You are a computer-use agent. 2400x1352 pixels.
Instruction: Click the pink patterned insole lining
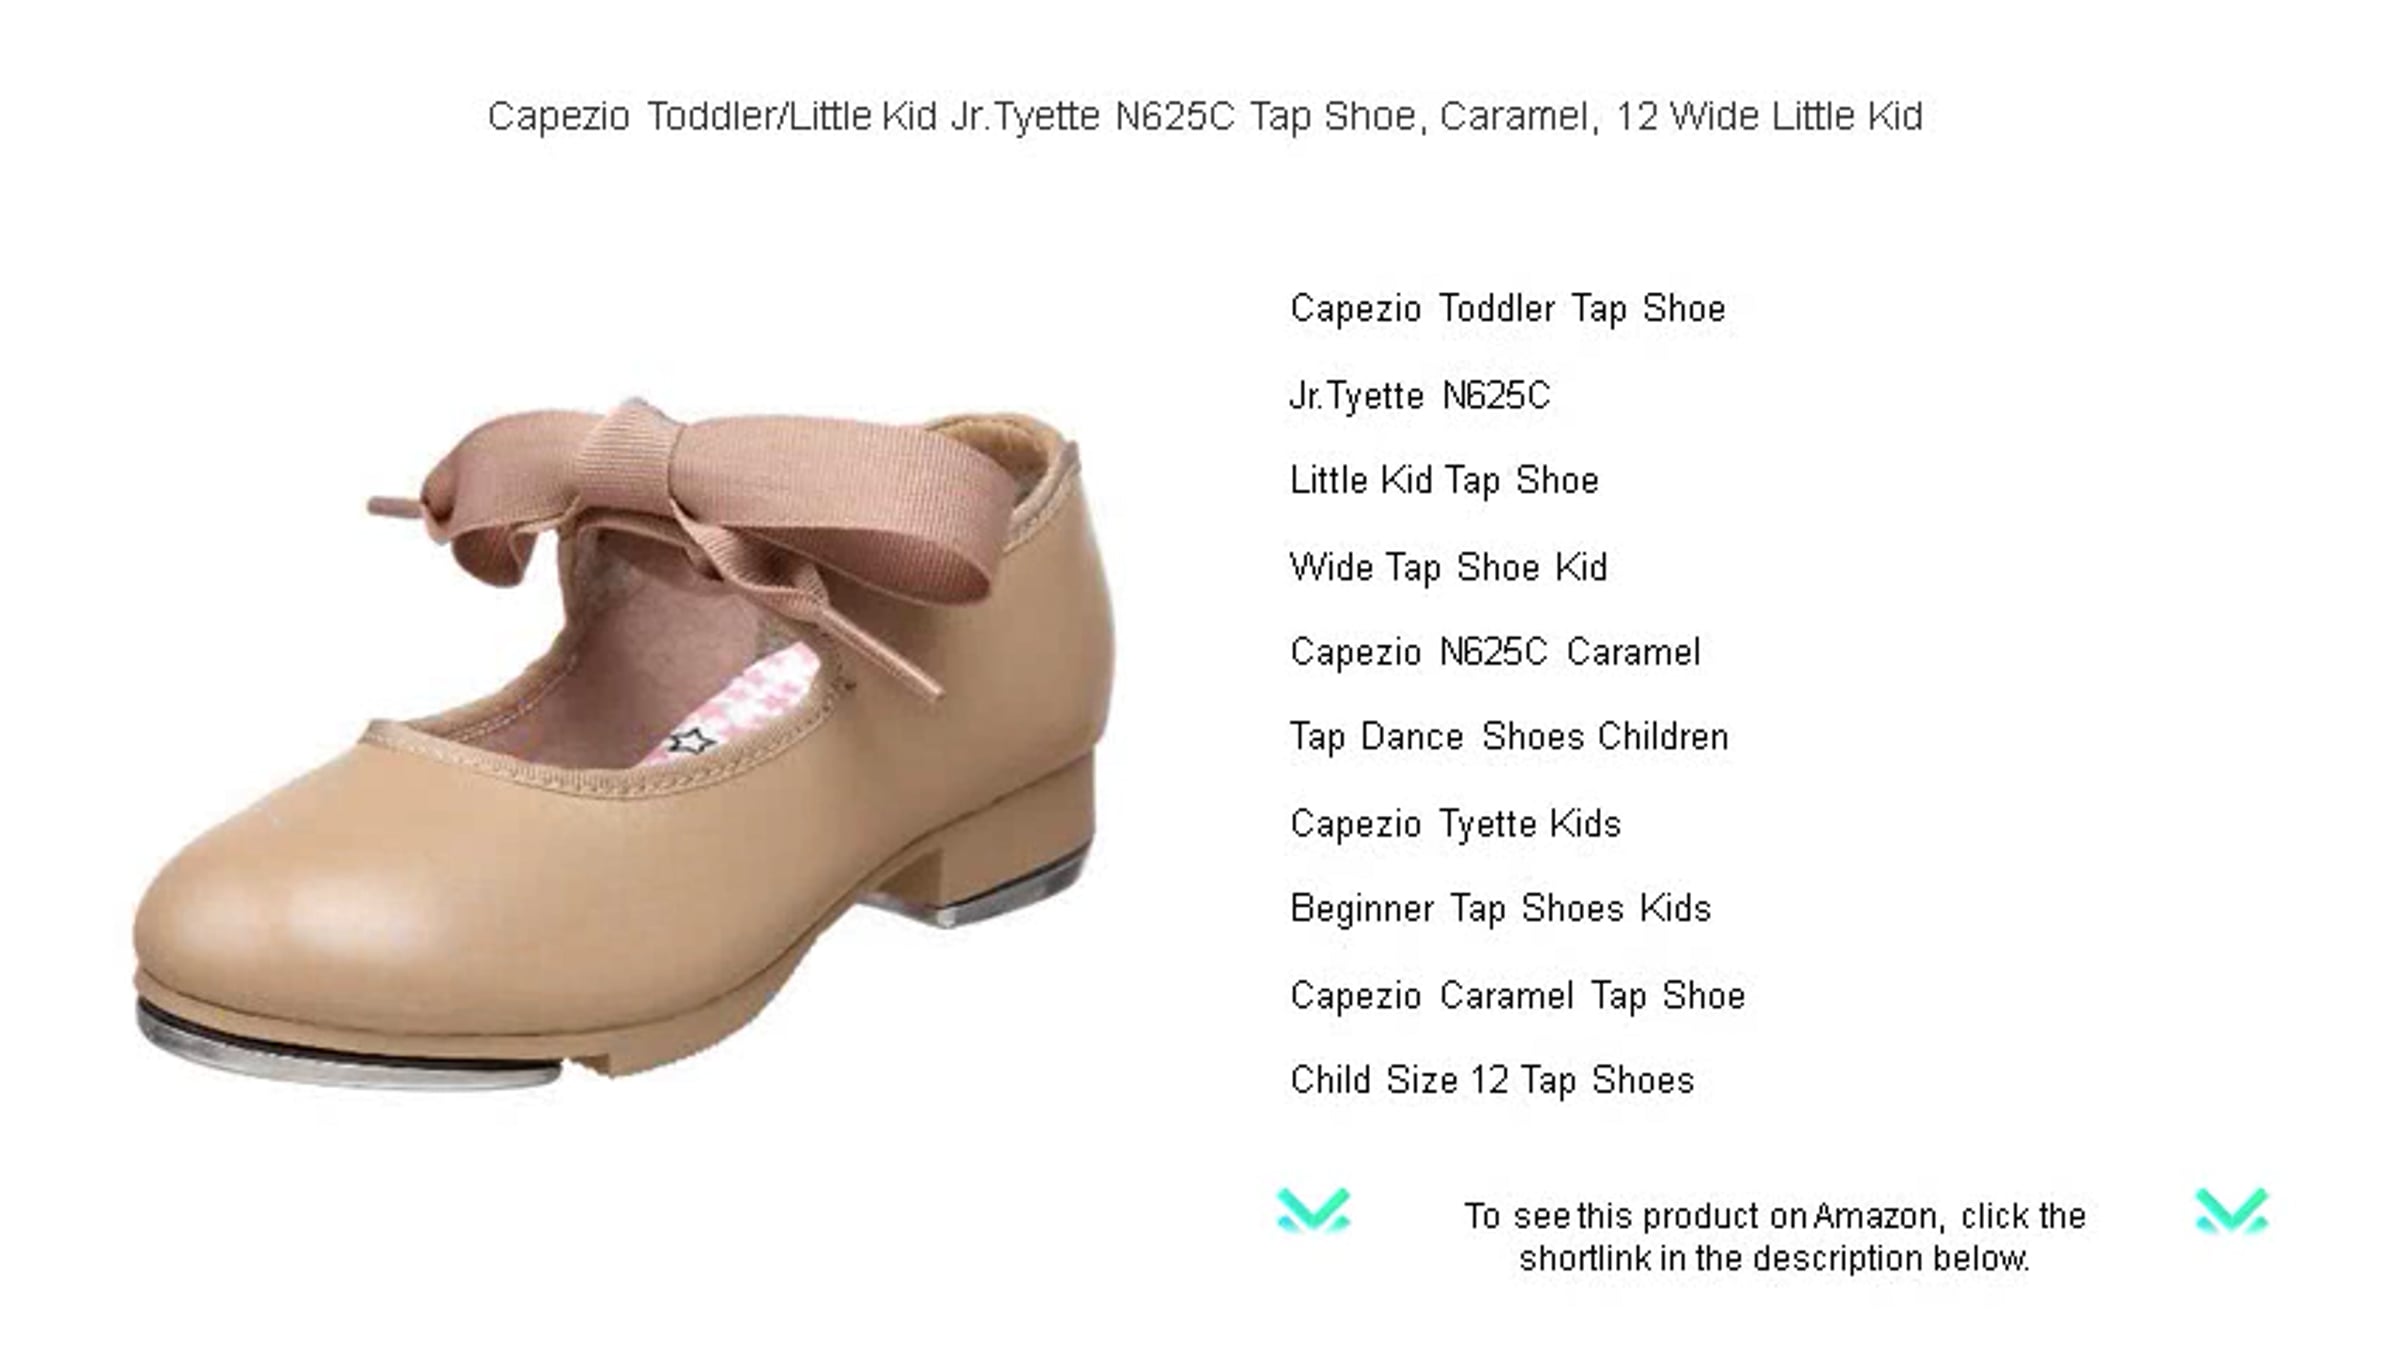coord(740,700)
